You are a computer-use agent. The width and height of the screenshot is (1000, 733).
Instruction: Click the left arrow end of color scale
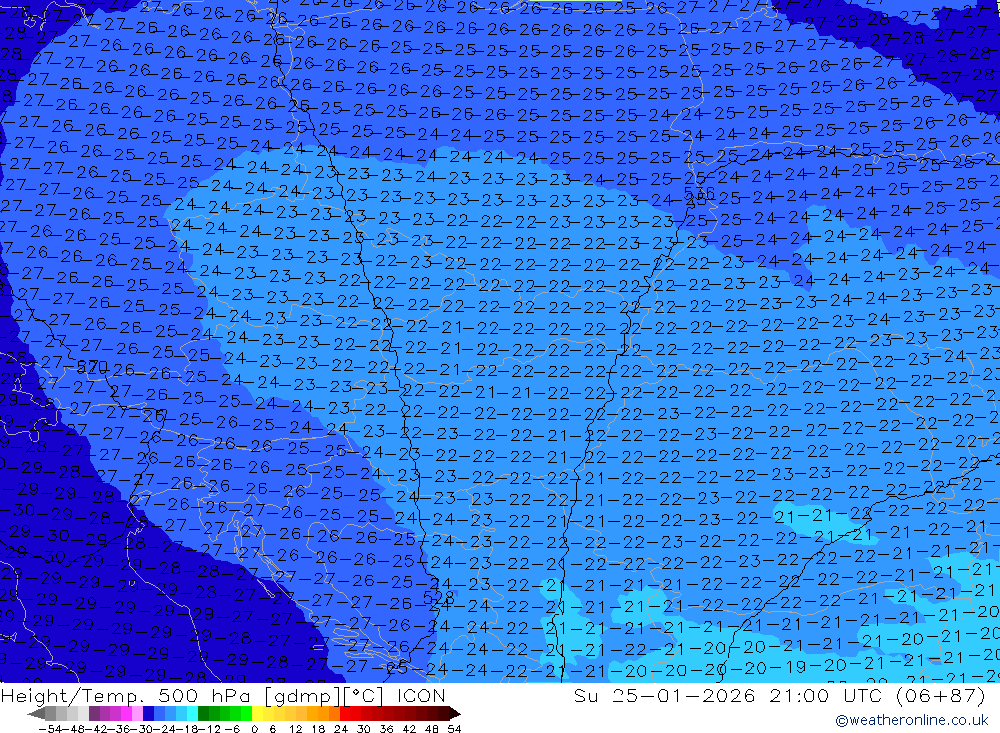pos(36,713)
